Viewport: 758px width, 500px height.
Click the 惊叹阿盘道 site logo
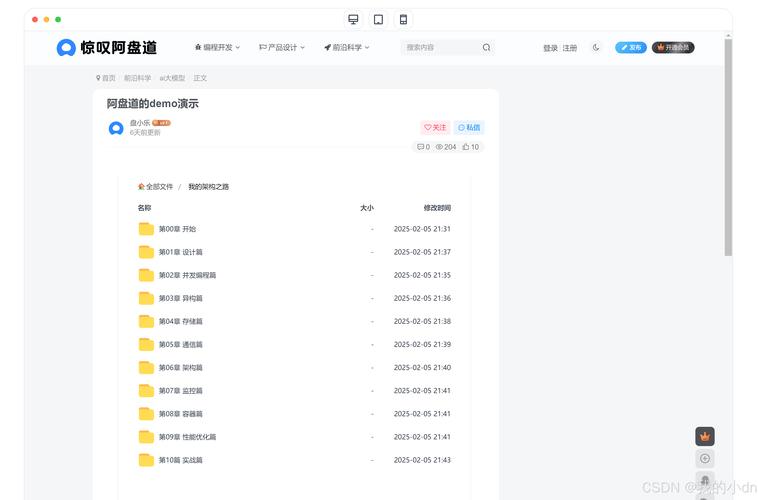(107, 47)
